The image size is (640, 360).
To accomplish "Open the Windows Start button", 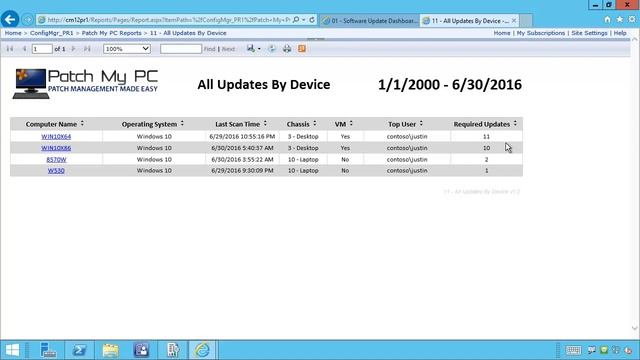I will tap(12, 350).
